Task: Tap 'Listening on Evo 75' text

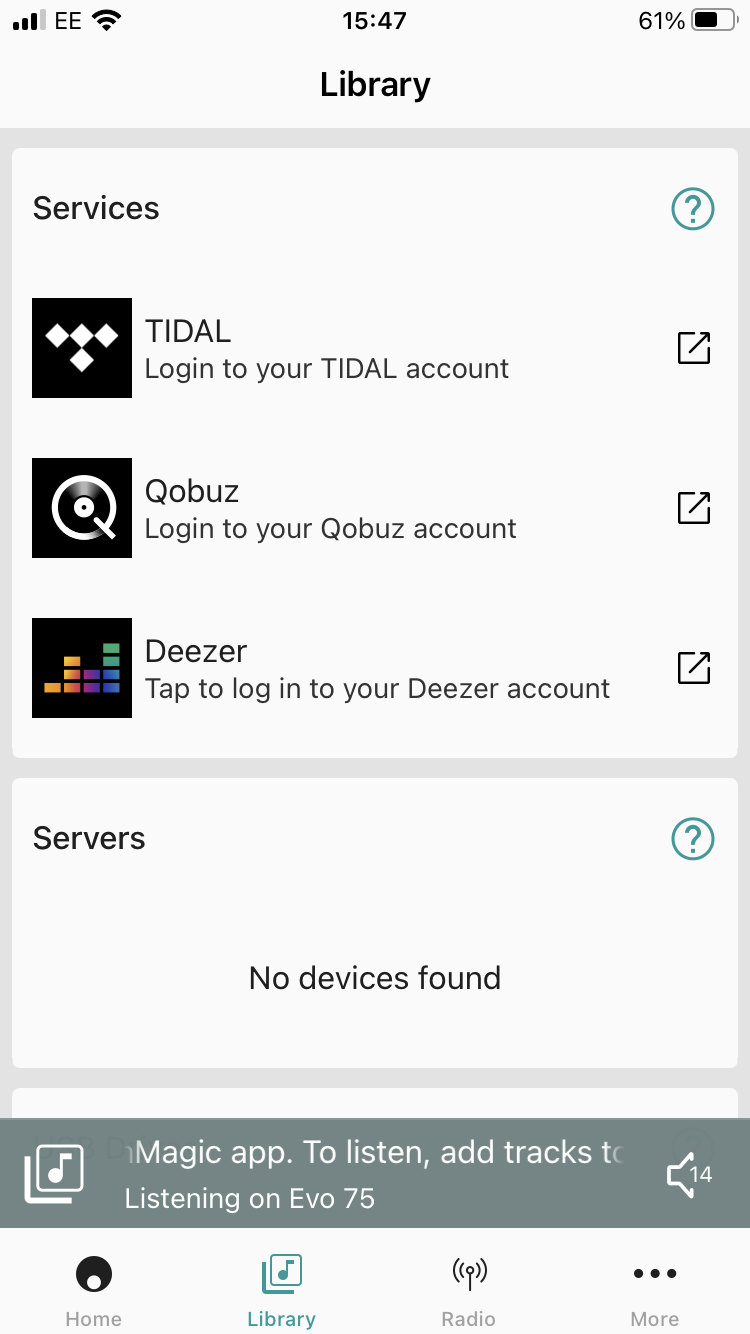Action: coord(250,1198)
